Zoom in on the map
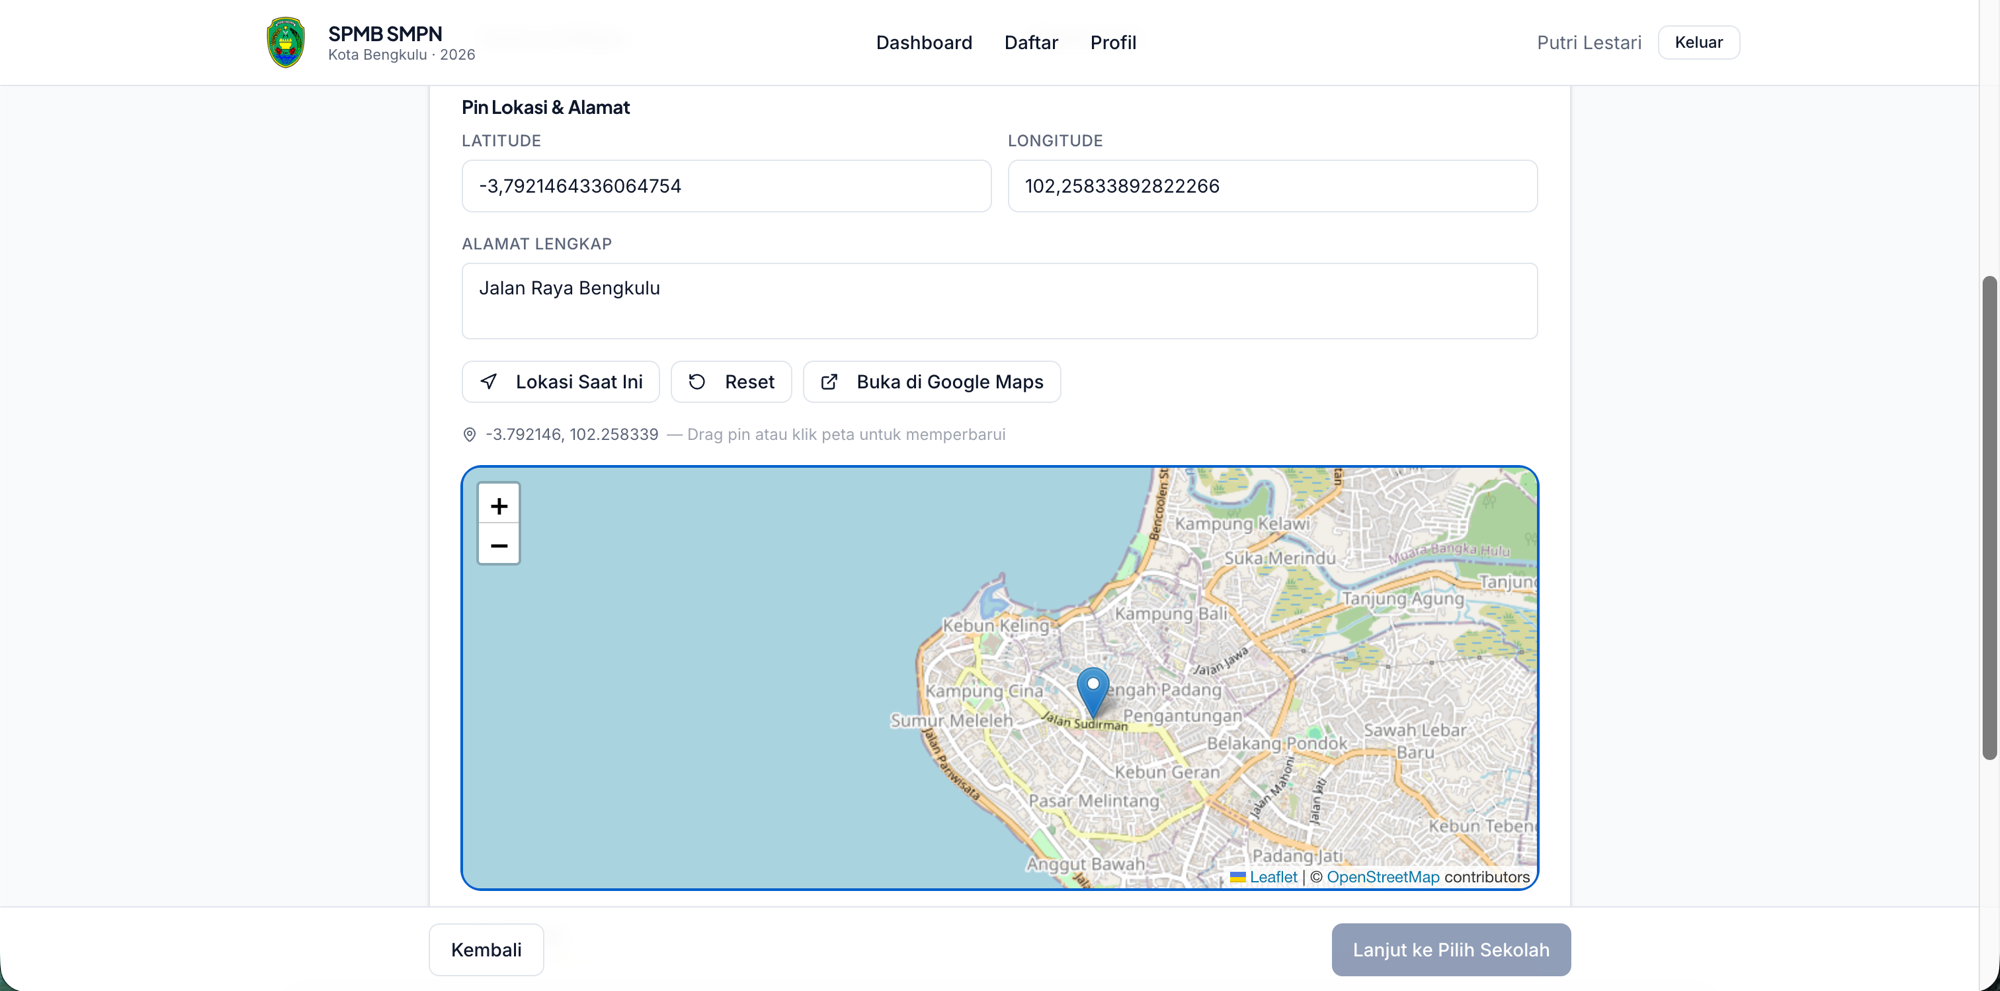Screen dimensions: 2000x991 tap(499, 505)
